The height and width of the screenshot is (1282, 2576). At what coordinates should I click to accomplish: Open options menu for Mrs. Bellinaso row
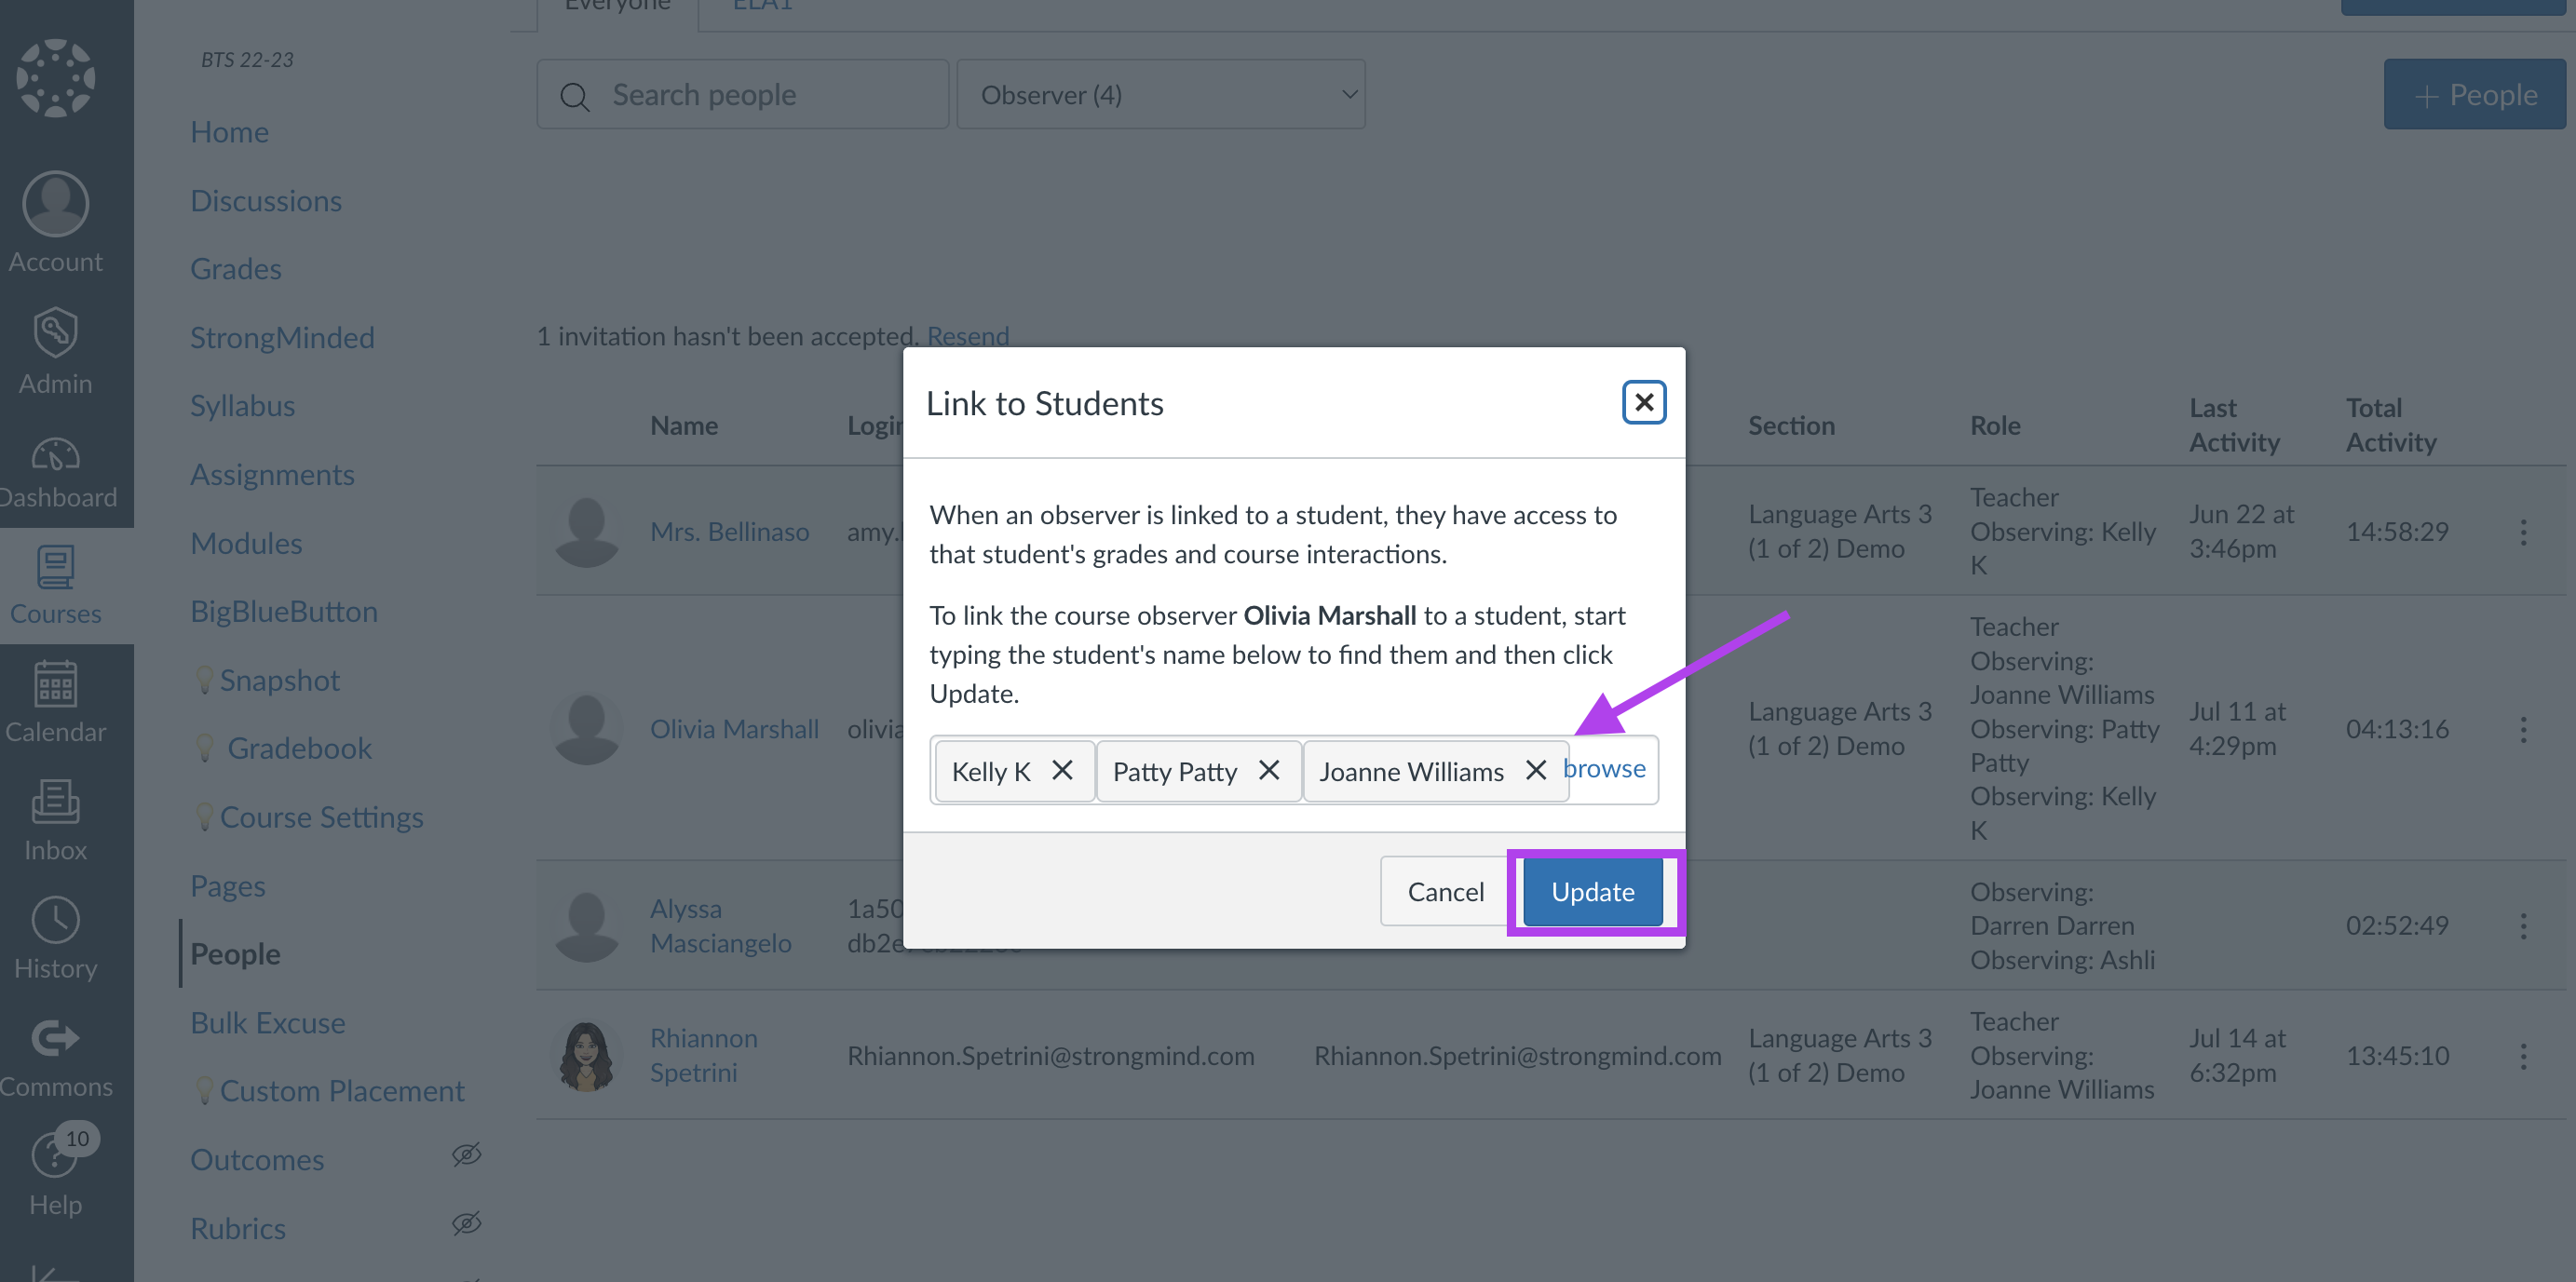coord(2523,532)
